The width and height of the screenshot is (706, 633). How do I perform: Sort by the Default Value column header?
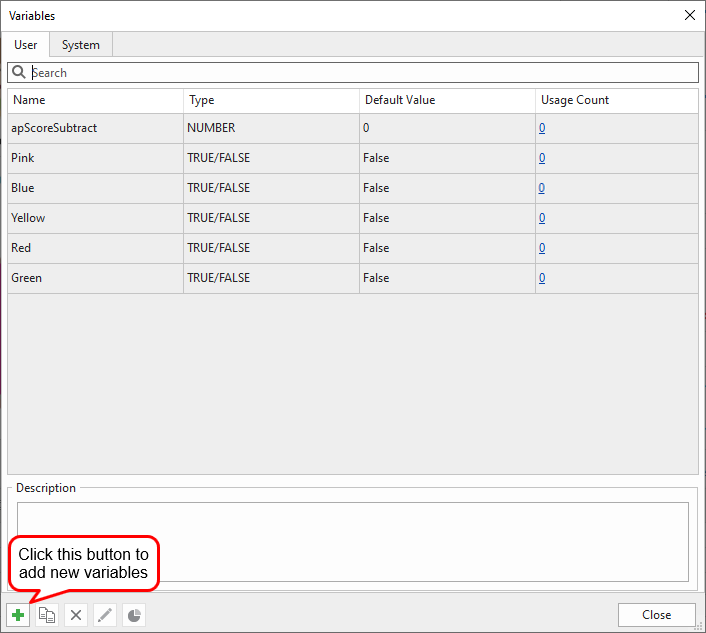pos(447,100)
